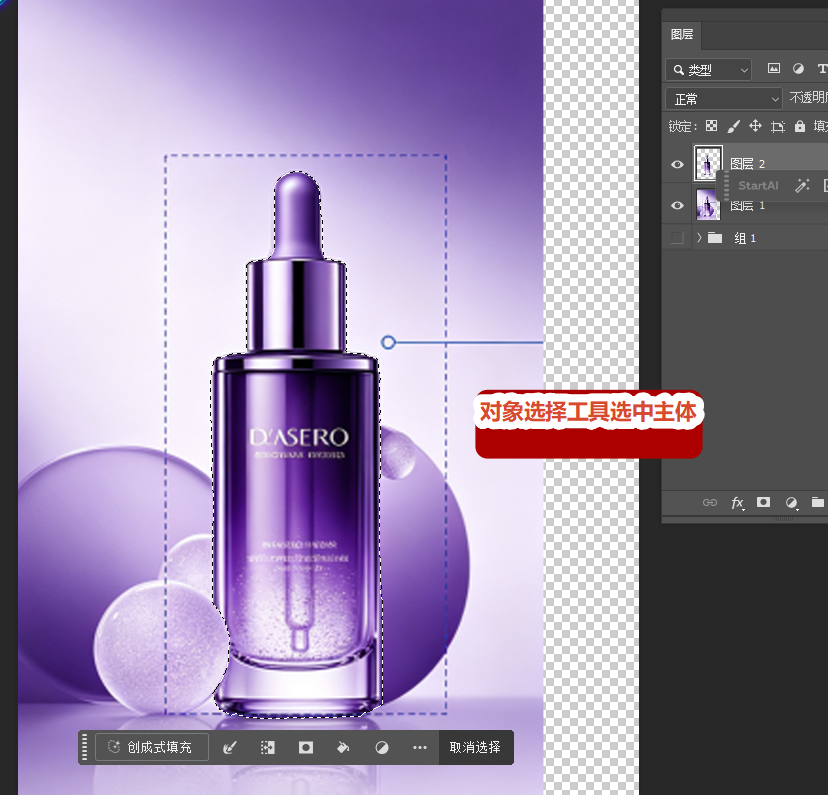Open the 正常 blend mode dropdown

(723, 99)
